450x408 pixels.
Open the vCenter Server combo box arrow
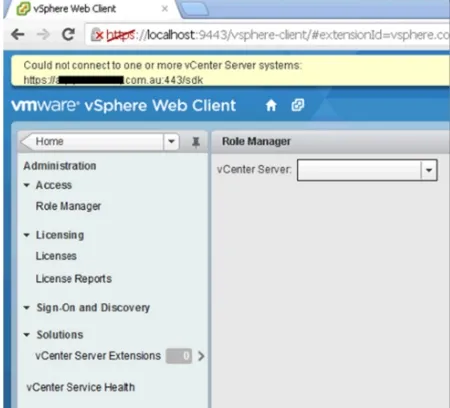coord(429,170)
